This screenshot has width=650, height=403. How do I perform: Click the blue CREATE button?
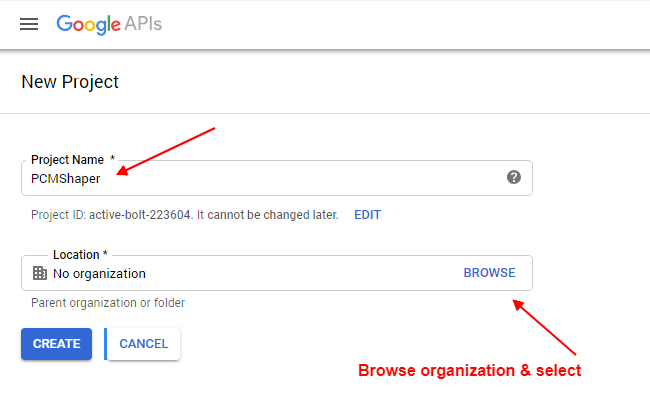point(56,344)
